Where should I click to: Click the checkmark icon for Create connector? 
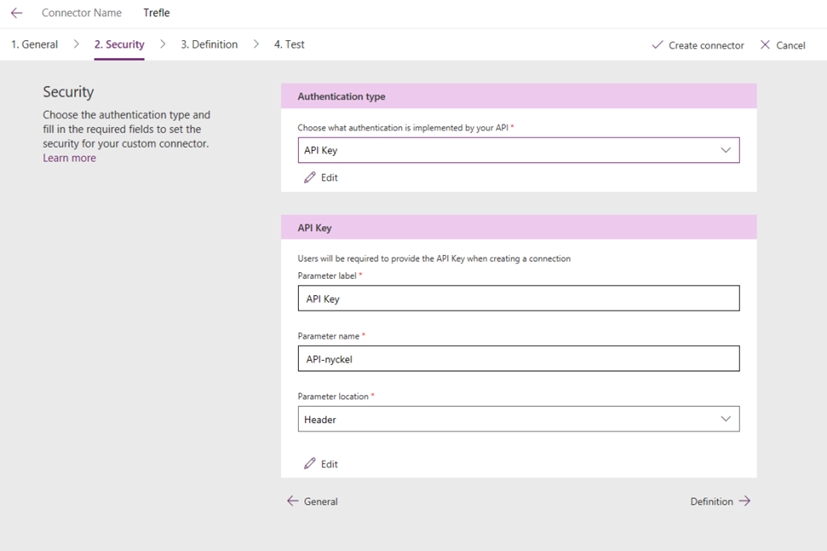coord(657,45)
